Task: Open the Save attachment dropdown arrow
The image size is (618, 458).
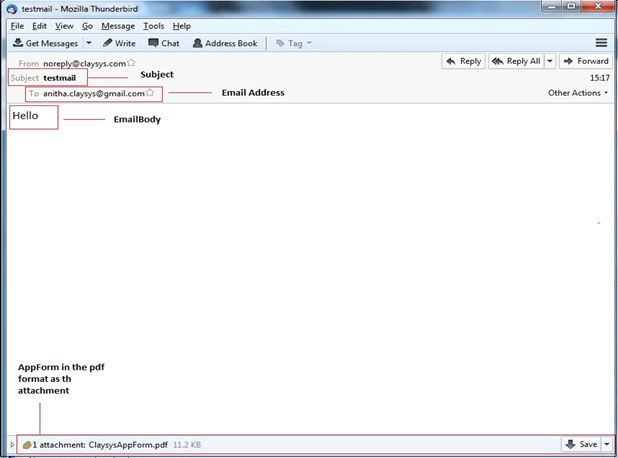Action: (607, 445)
